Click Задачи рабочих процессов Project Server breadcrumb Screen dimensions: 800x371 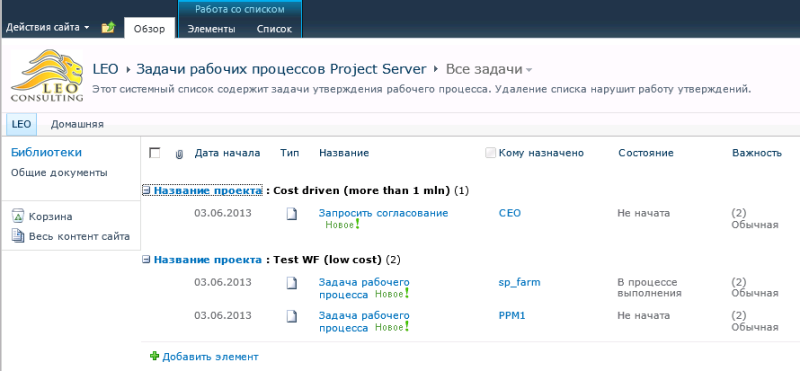point(281,69)
